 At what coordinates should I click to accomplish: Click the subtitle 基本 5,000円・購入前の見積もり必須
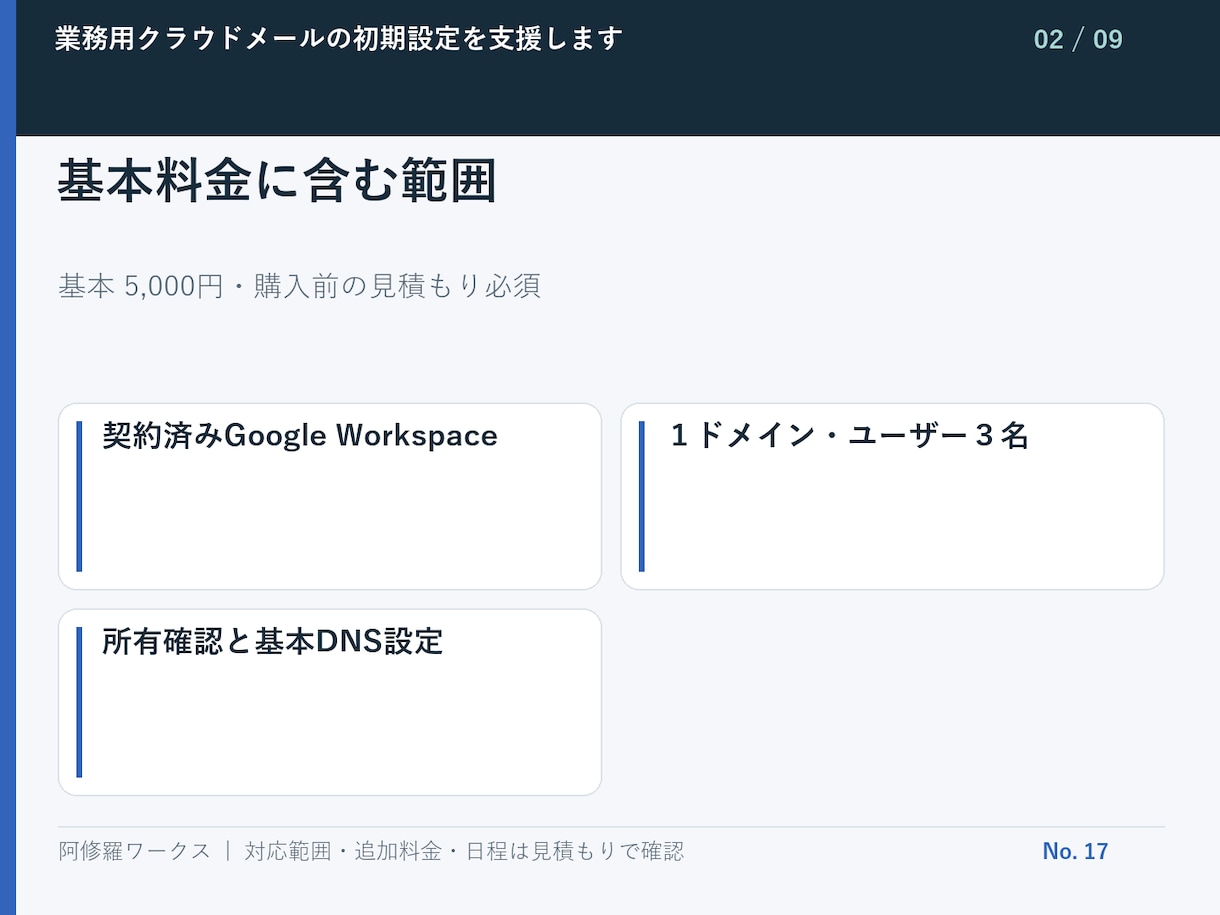click(299, 286)
